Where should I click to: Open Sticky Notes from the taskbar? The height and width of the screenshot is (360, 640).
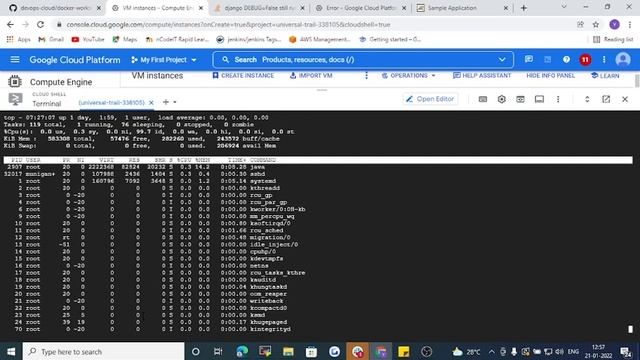[x=404, y=351]
